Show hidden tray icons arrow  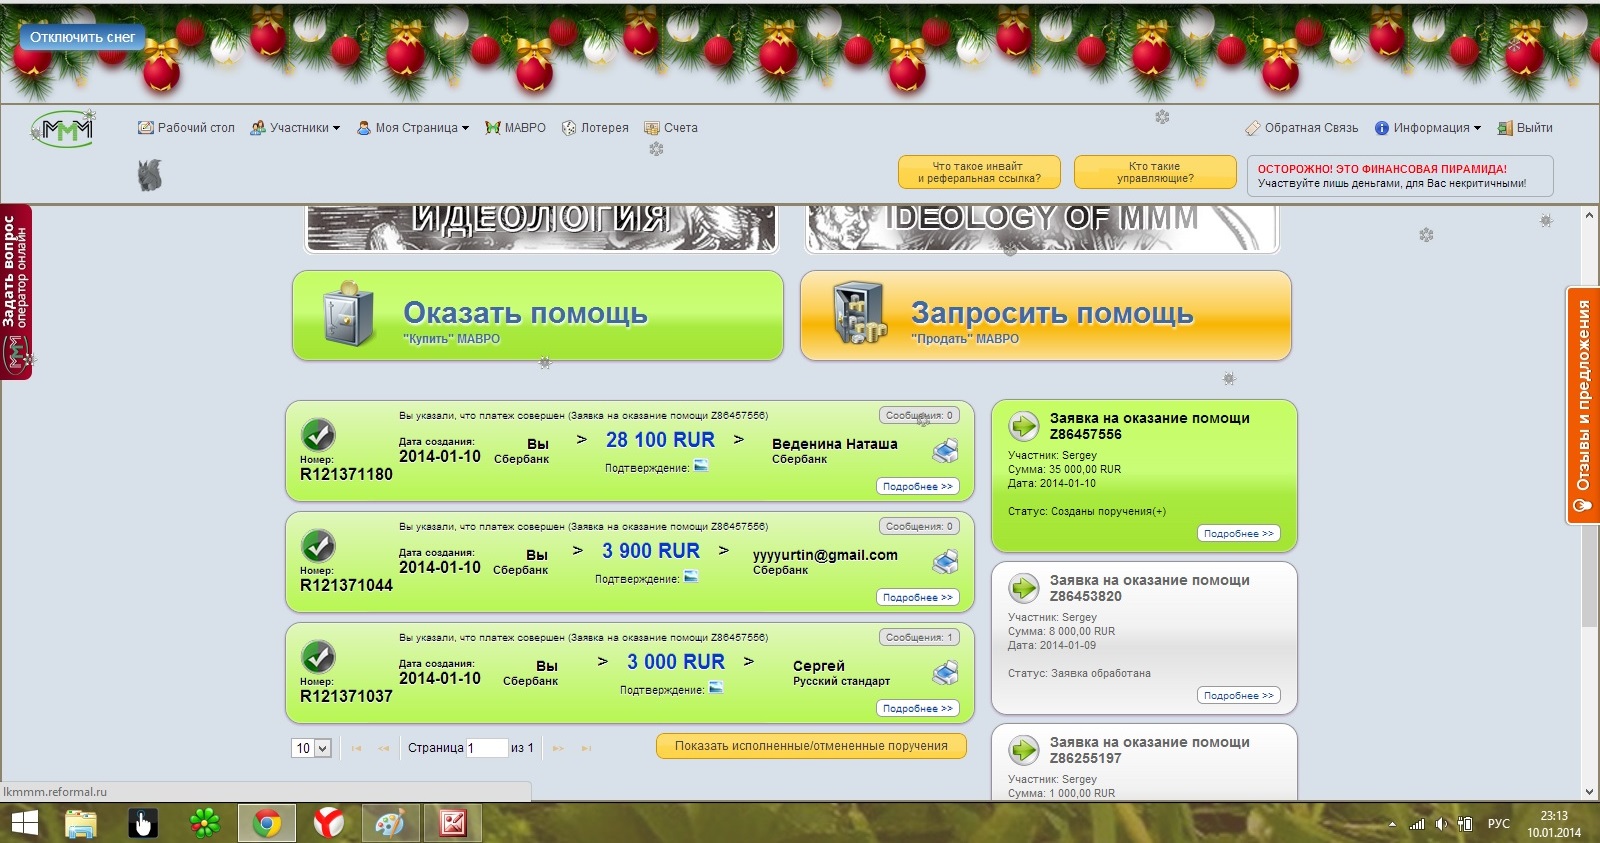tap(1392, 824)
